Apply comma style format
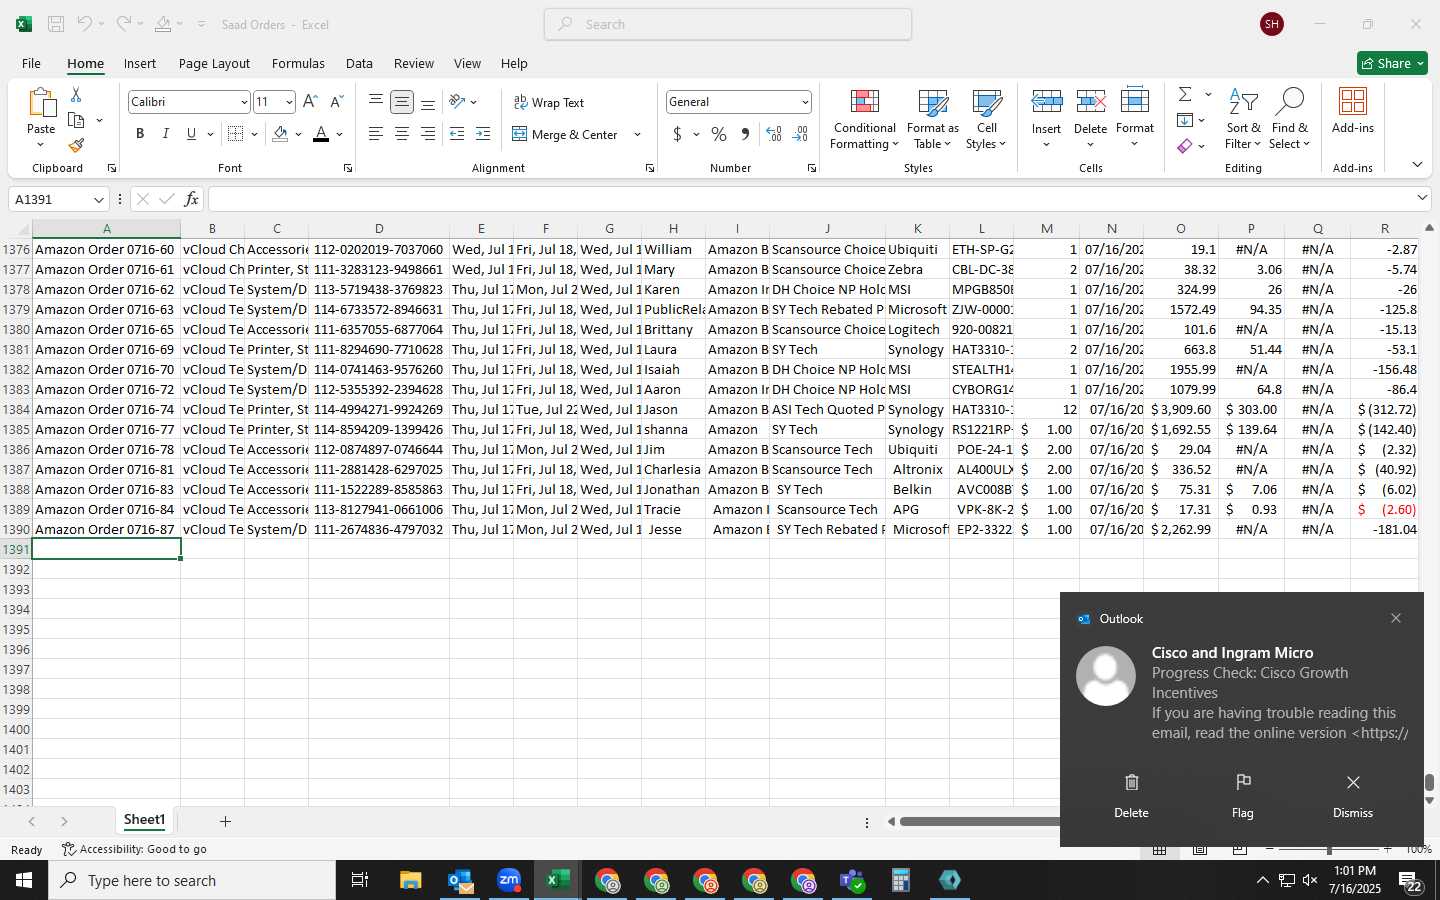This screenshot has width=1440, height=900. pyautogui.click(x=745, y=134)
